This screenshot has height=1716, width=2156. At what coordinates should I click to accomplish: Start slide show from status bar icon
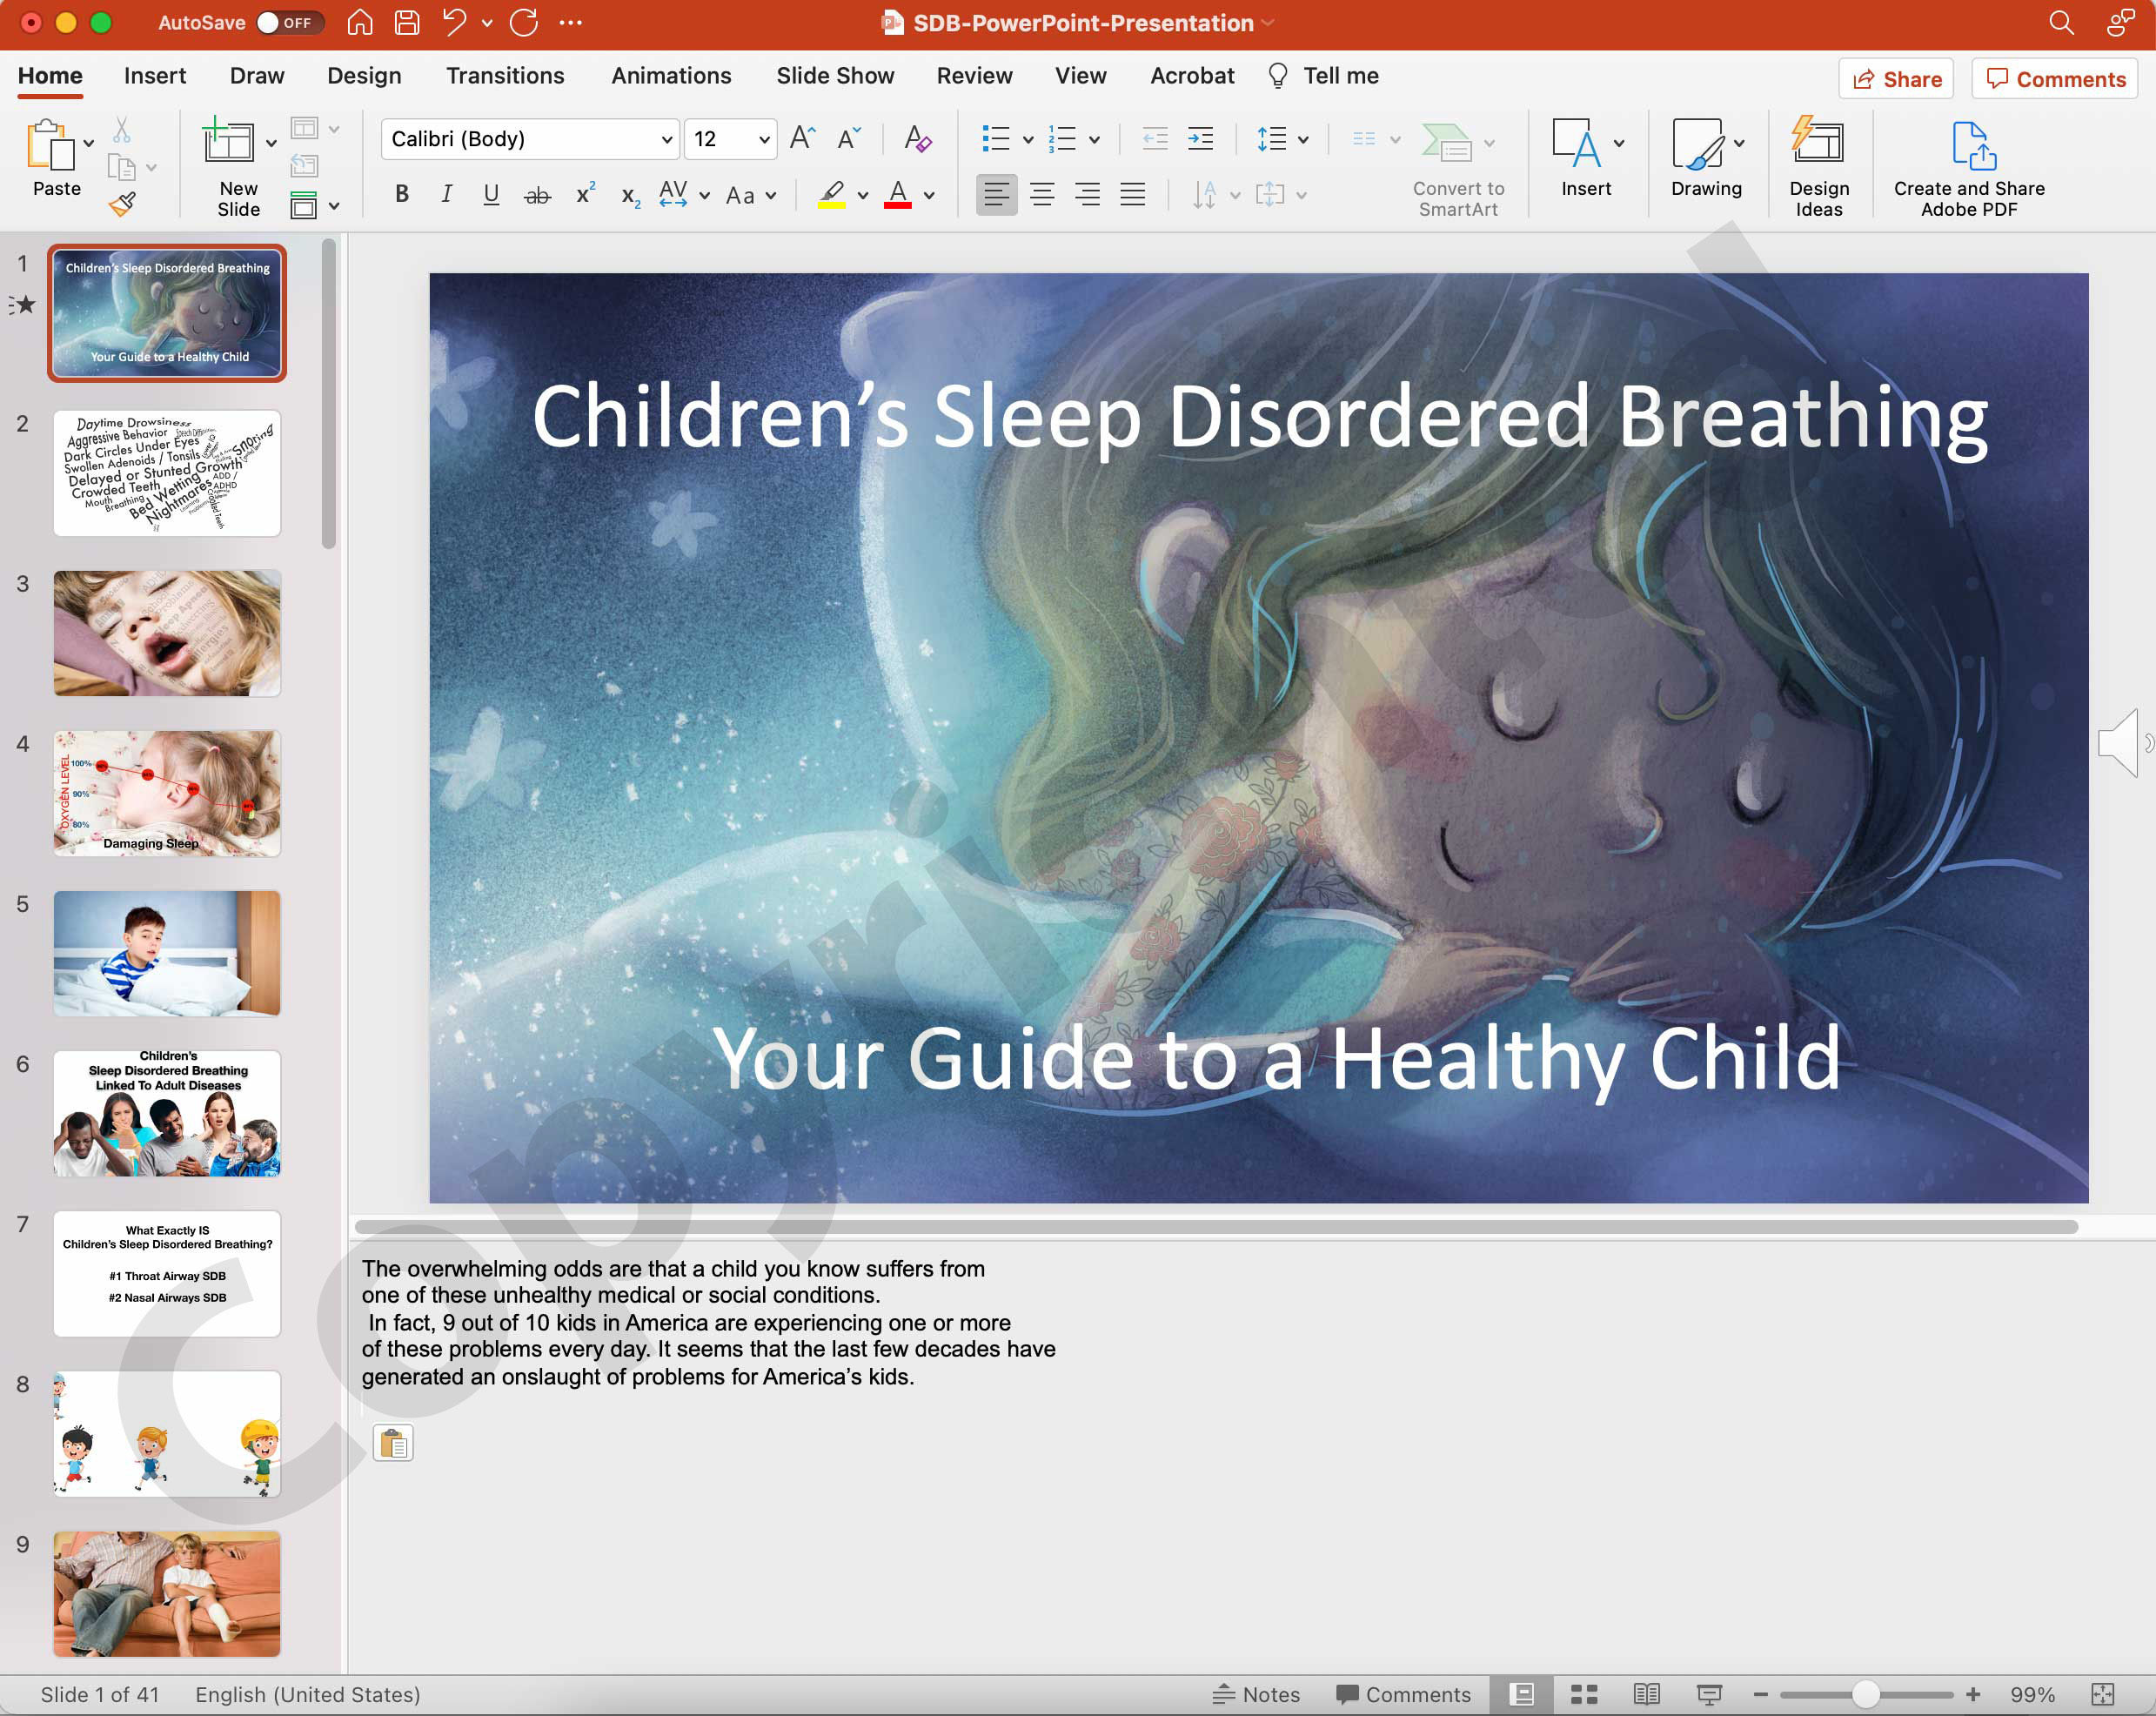click(x=1709, y=1694)
